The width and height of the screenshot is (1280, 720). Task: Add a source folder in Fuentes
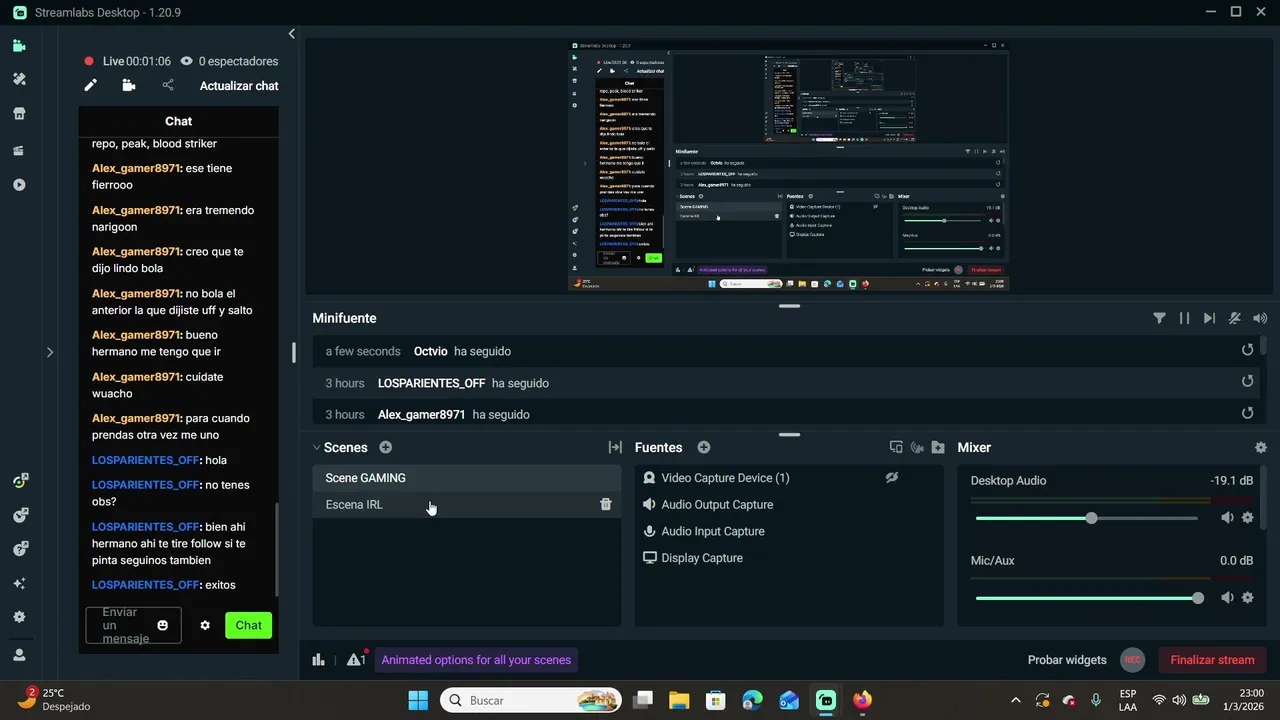coord(938,448)
